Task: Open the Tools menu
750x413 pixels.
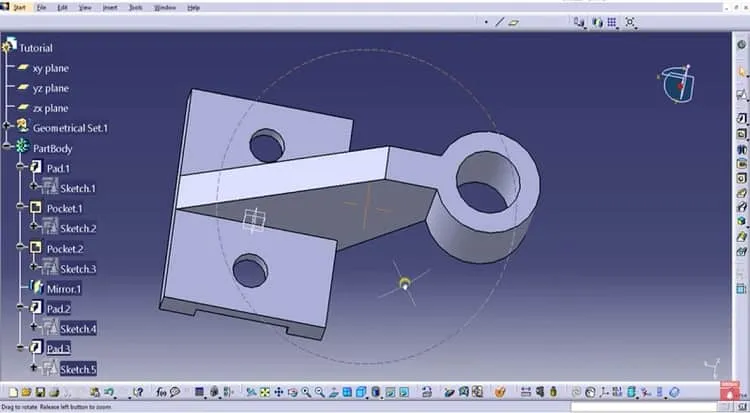Action: tap(136, 8)
